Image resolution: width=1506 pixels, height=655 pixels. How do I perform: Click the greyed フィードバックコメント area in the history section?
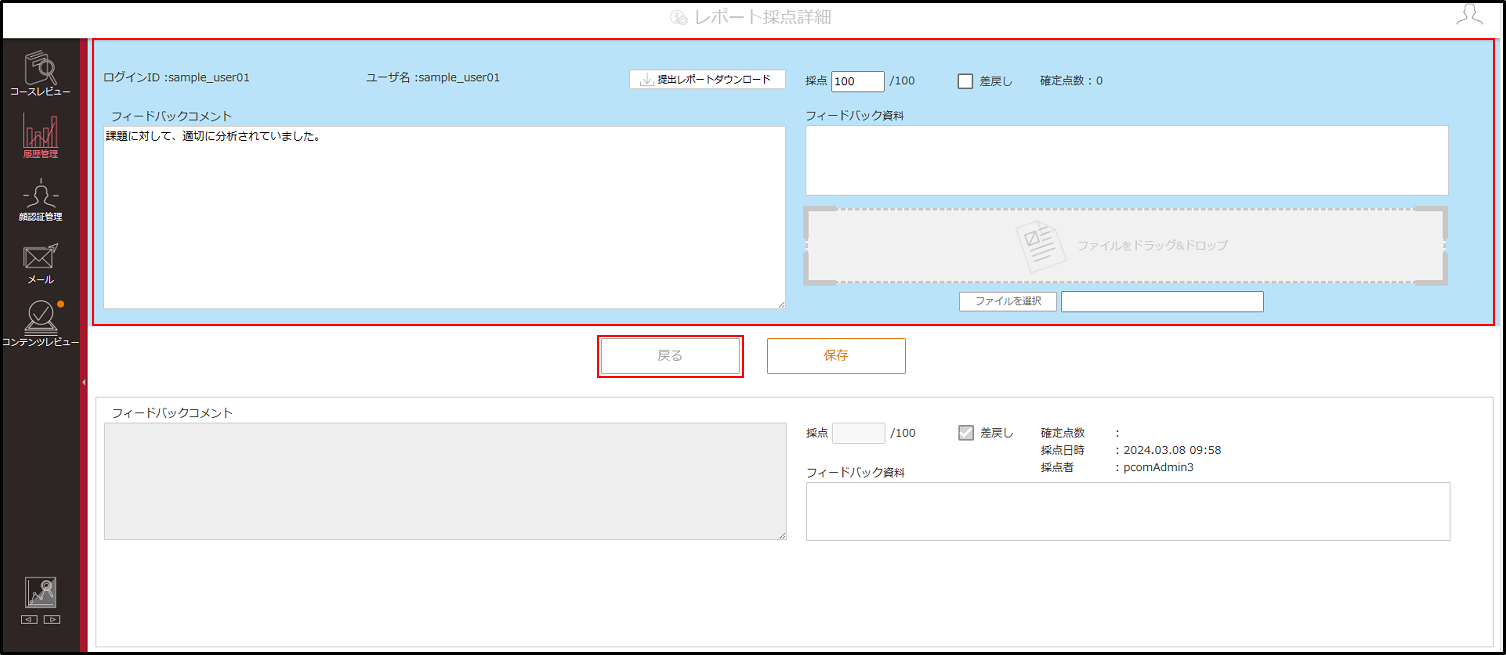pos(445,482)
